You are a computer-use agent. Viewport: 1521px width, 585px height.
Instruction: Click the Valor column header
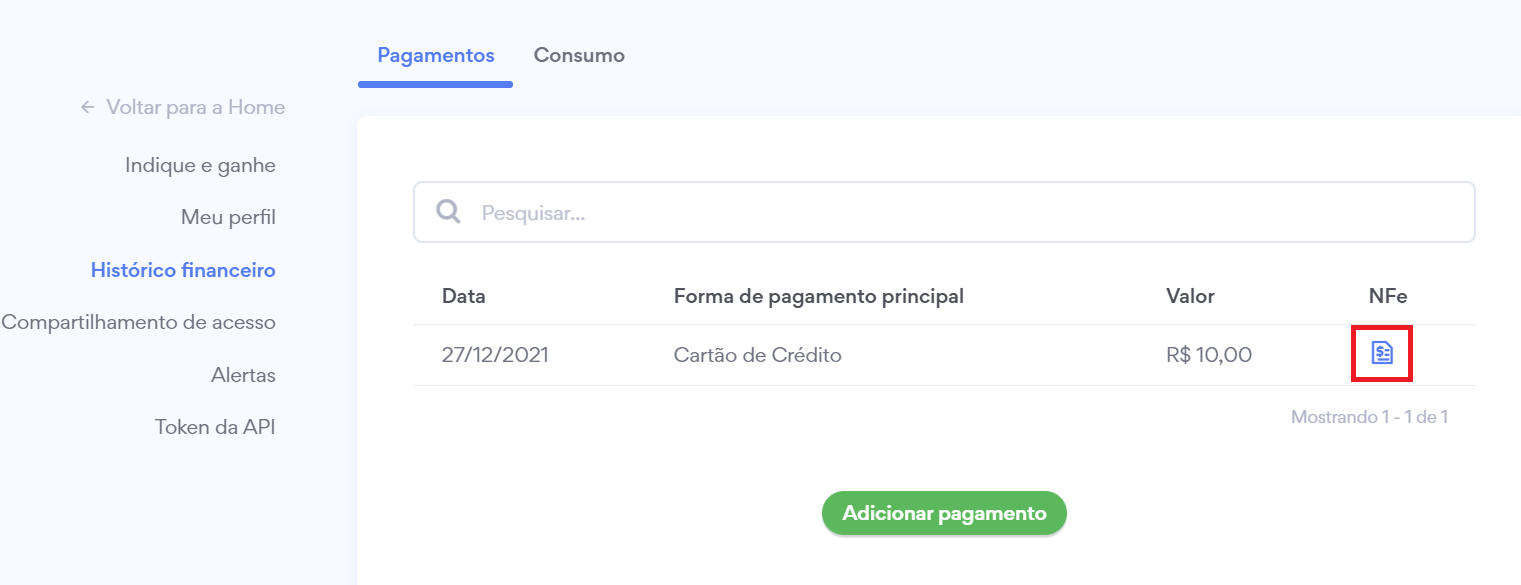(x=1190, y=296)
